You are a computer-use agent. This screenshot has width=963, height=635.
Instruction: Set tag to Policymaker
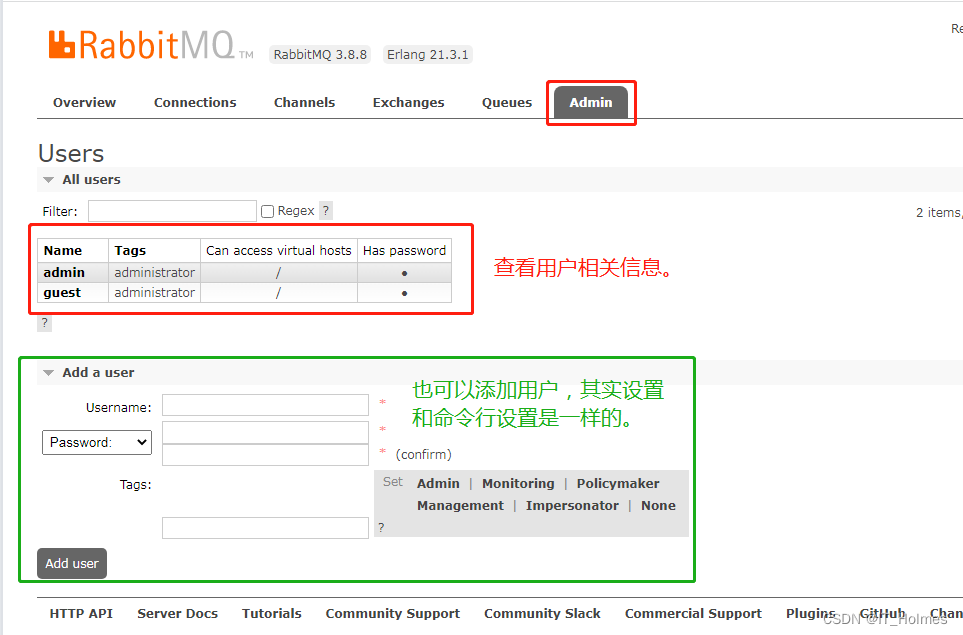tap(618, 483)
